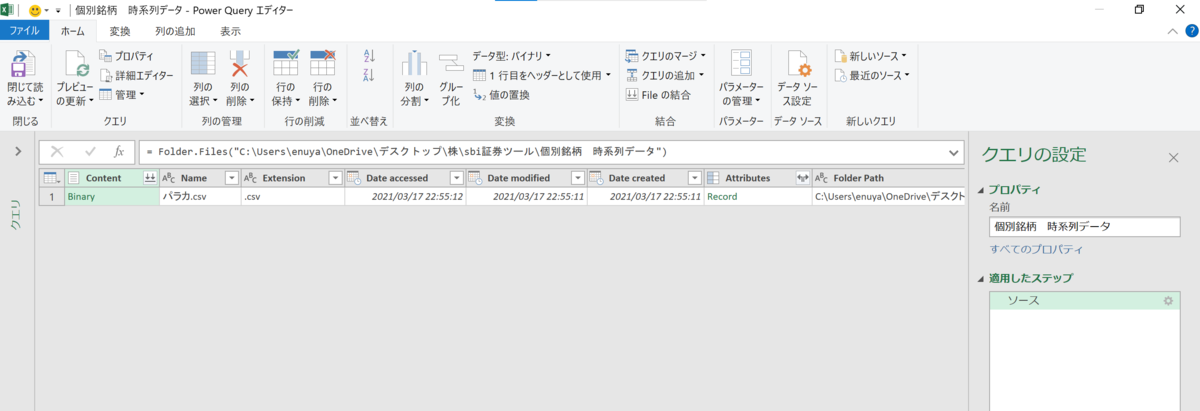Expand the クエリ navigation pane chevron

(x=17, y=152)
